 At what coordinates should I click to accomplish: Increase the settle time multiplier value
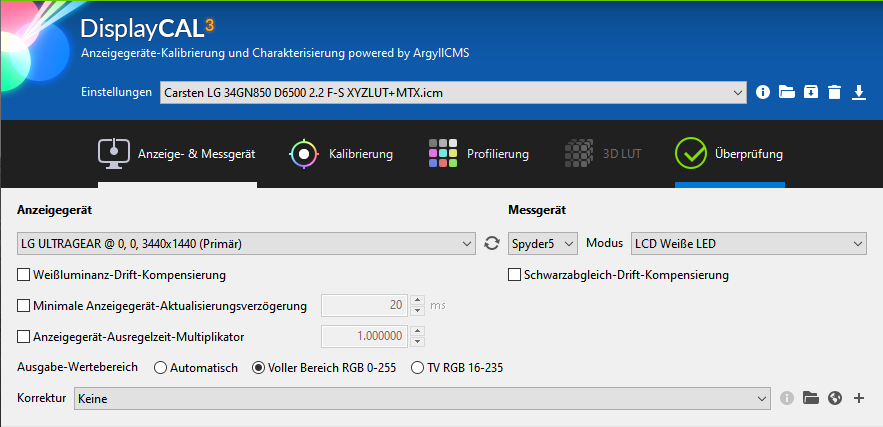point(417,331)
